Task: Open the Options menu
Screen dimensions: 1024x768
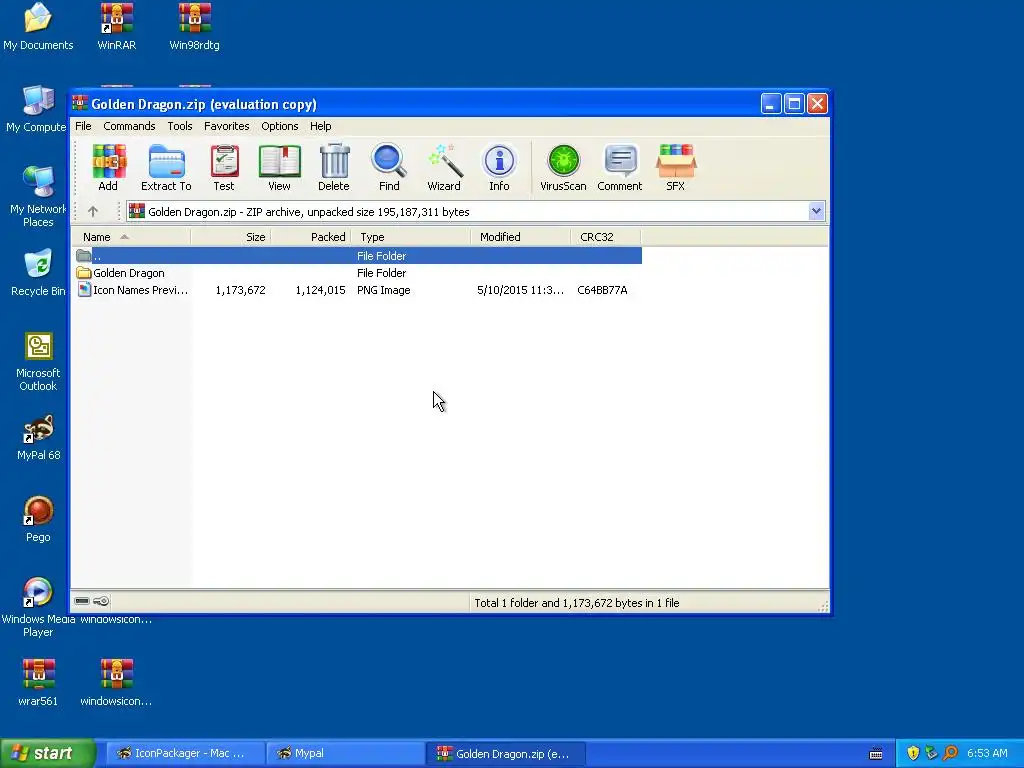Action: 280,126
